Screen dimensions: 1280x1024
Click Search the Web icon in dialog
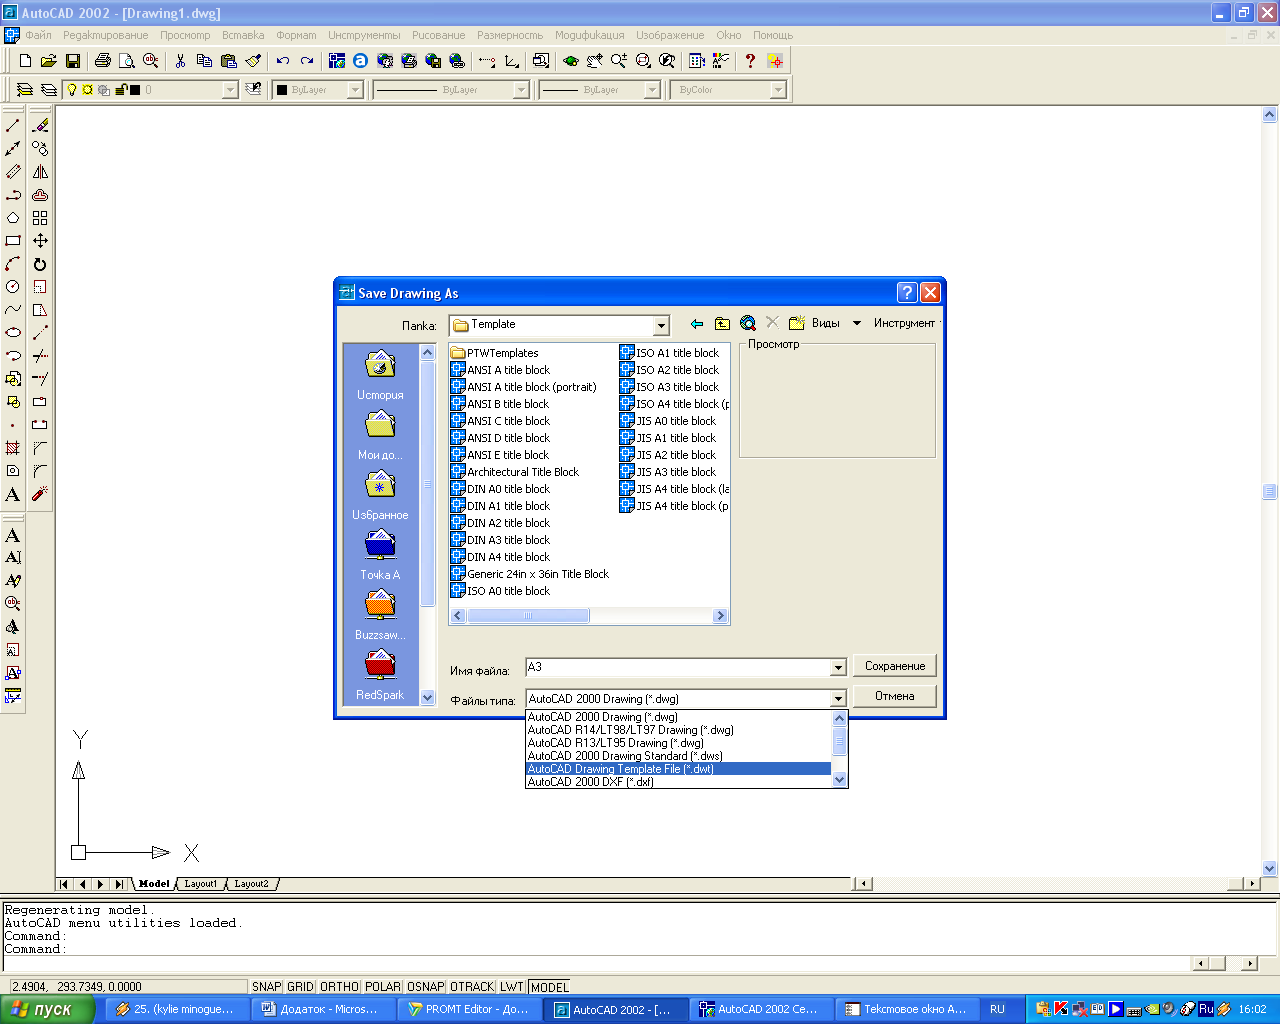point(747,323)
